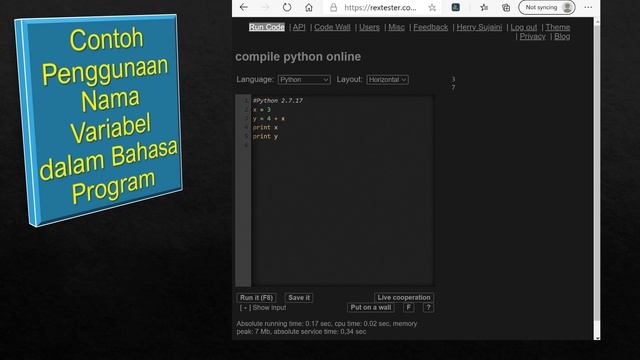Expand the Layout dropdown set to Horizontal
The height and width of the screenshot is (360, 640).
(387, 80)
